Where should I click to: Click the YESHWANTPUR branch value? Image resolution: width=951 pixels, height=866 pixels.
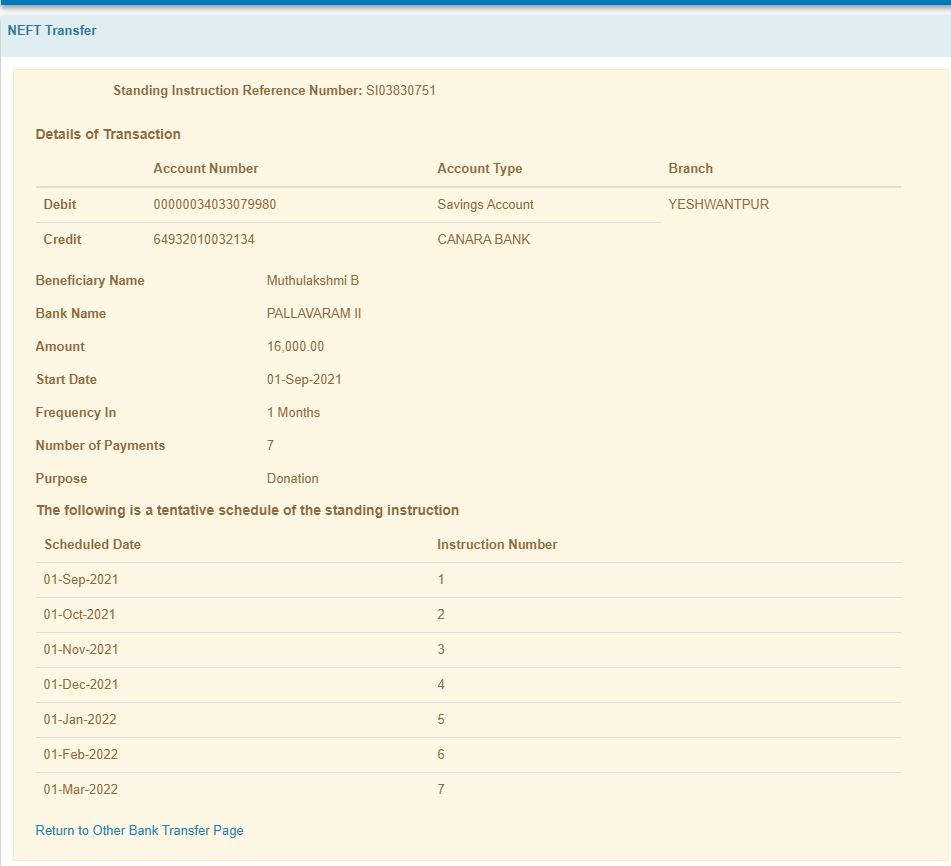point(718,205)
